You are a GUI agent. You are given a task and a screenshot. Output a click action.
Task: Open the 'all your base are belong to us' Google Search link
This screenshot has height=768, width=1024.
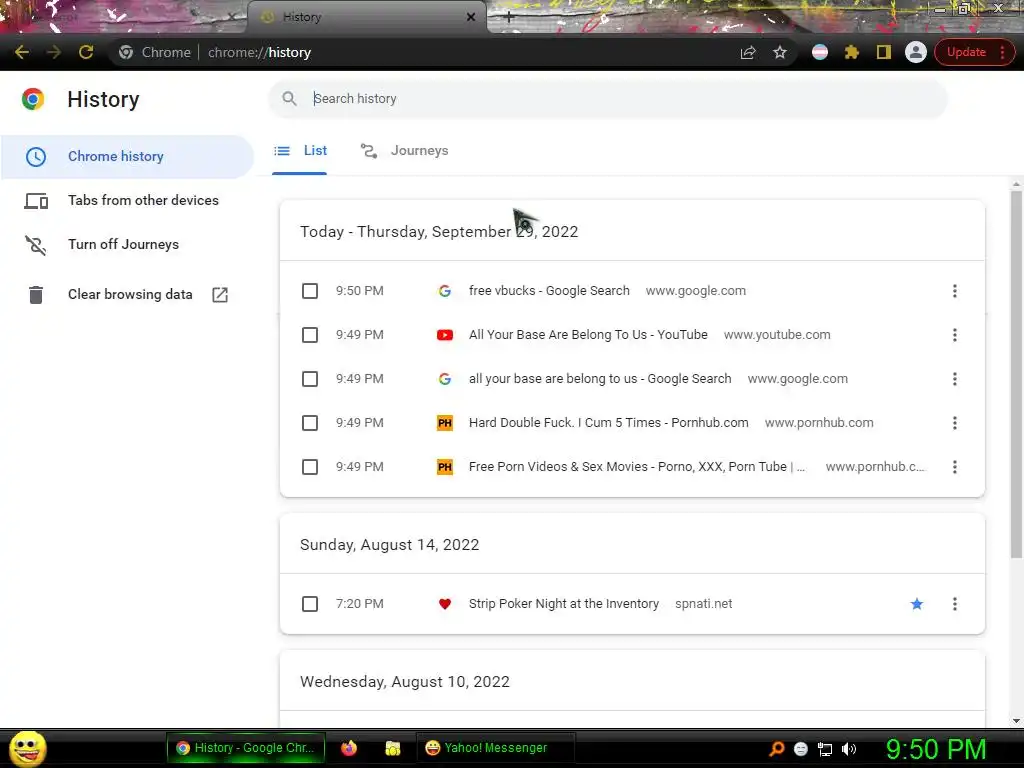[600, 379]
